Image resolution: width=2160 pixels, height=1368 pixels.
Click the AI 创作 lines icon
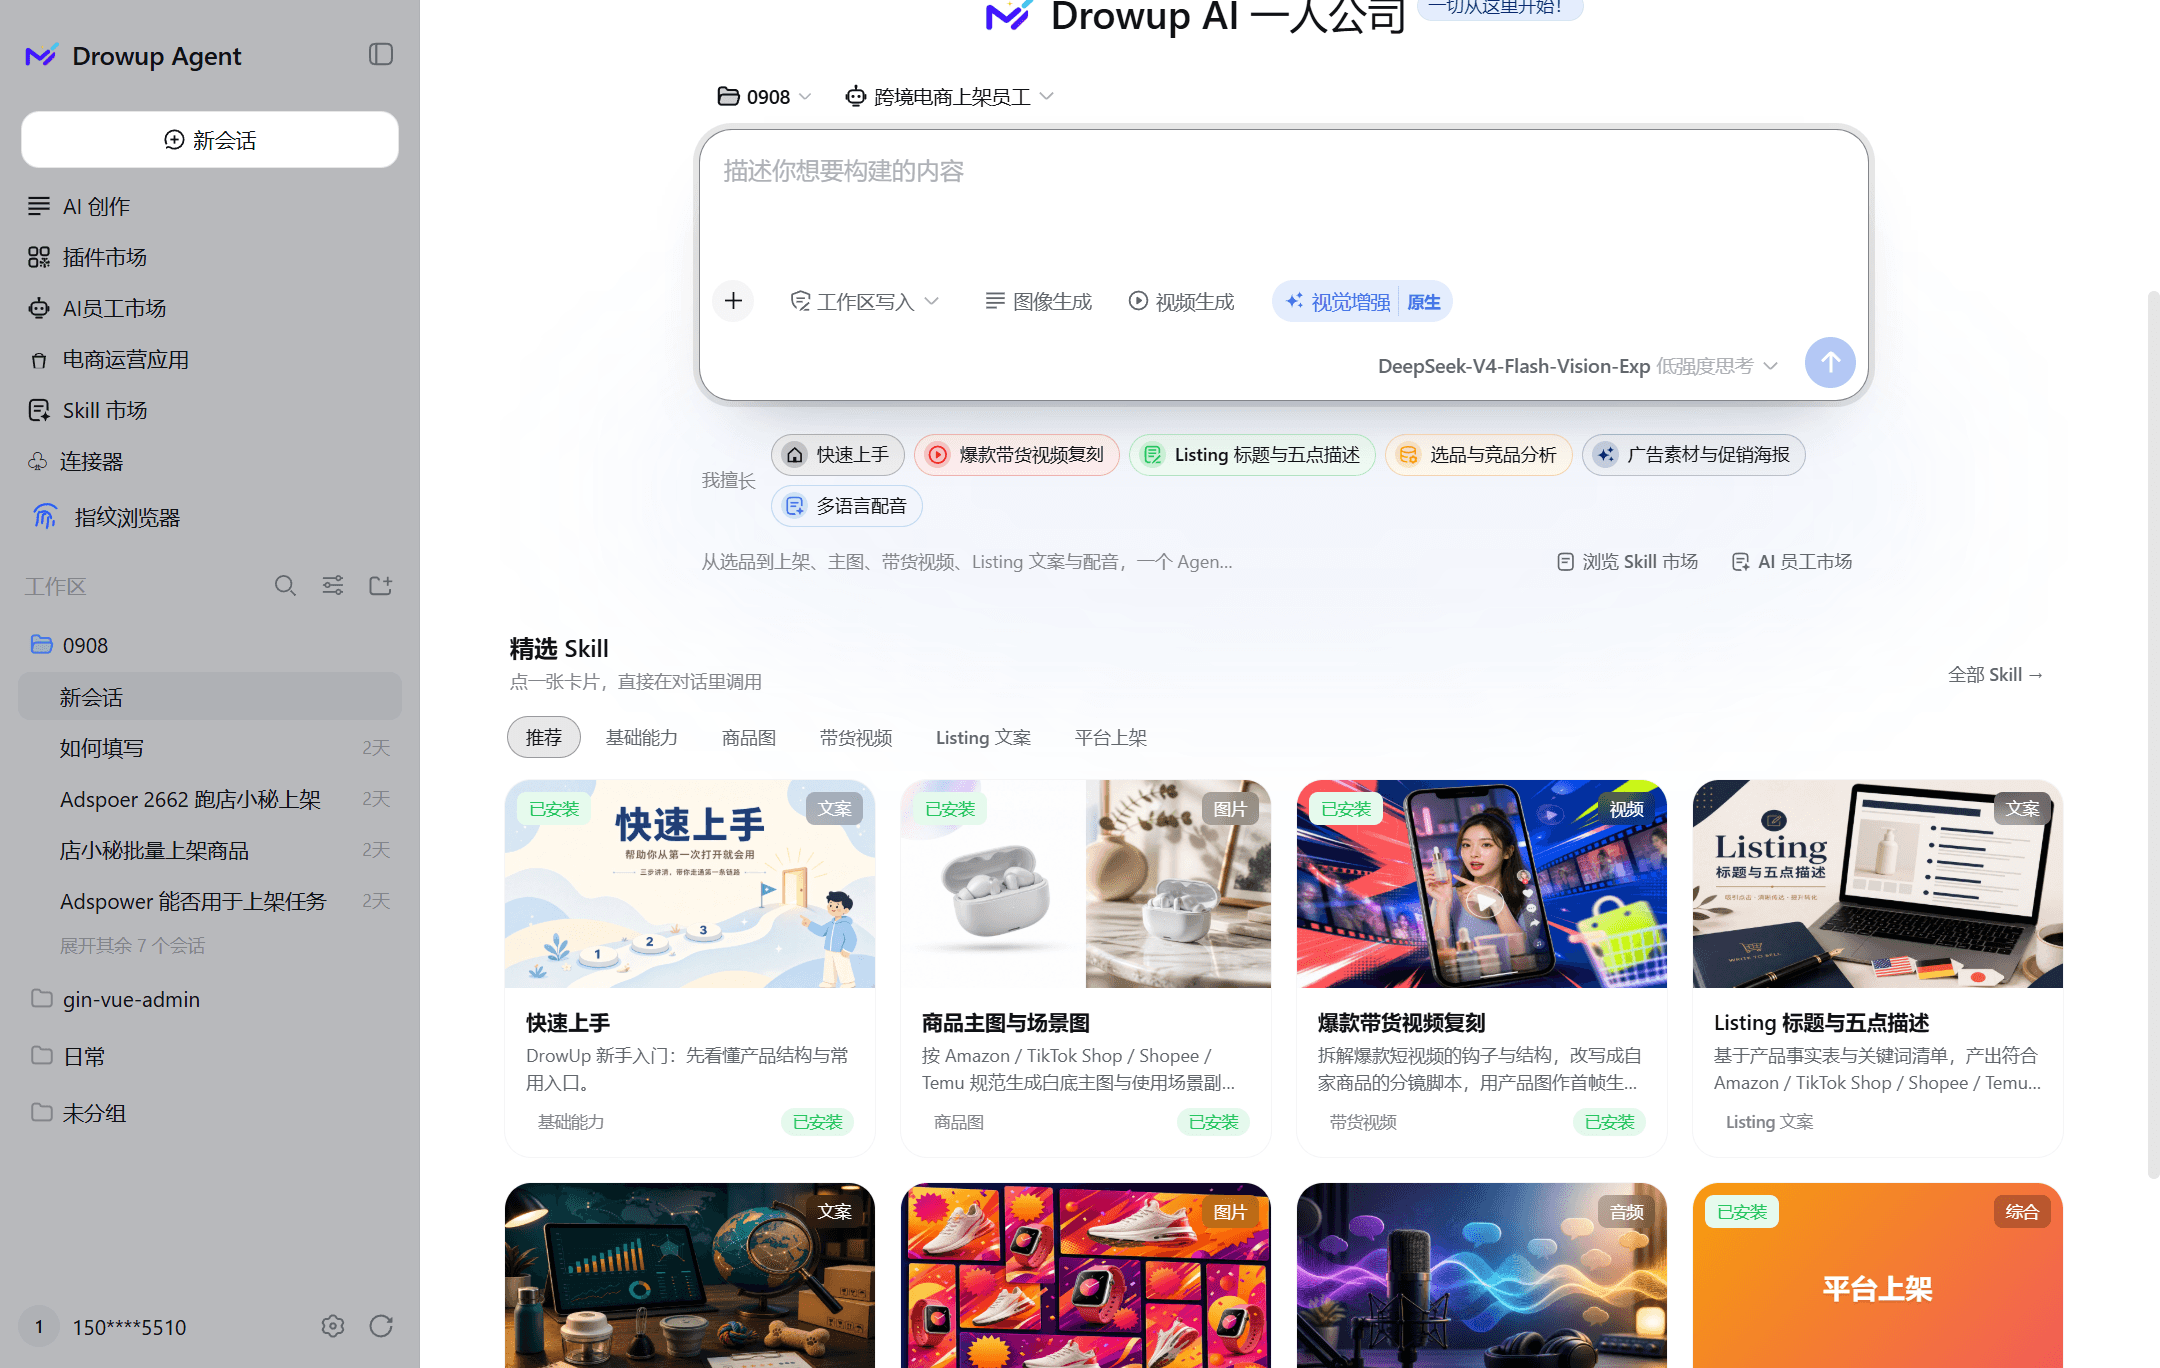click(x=39, y=206)
